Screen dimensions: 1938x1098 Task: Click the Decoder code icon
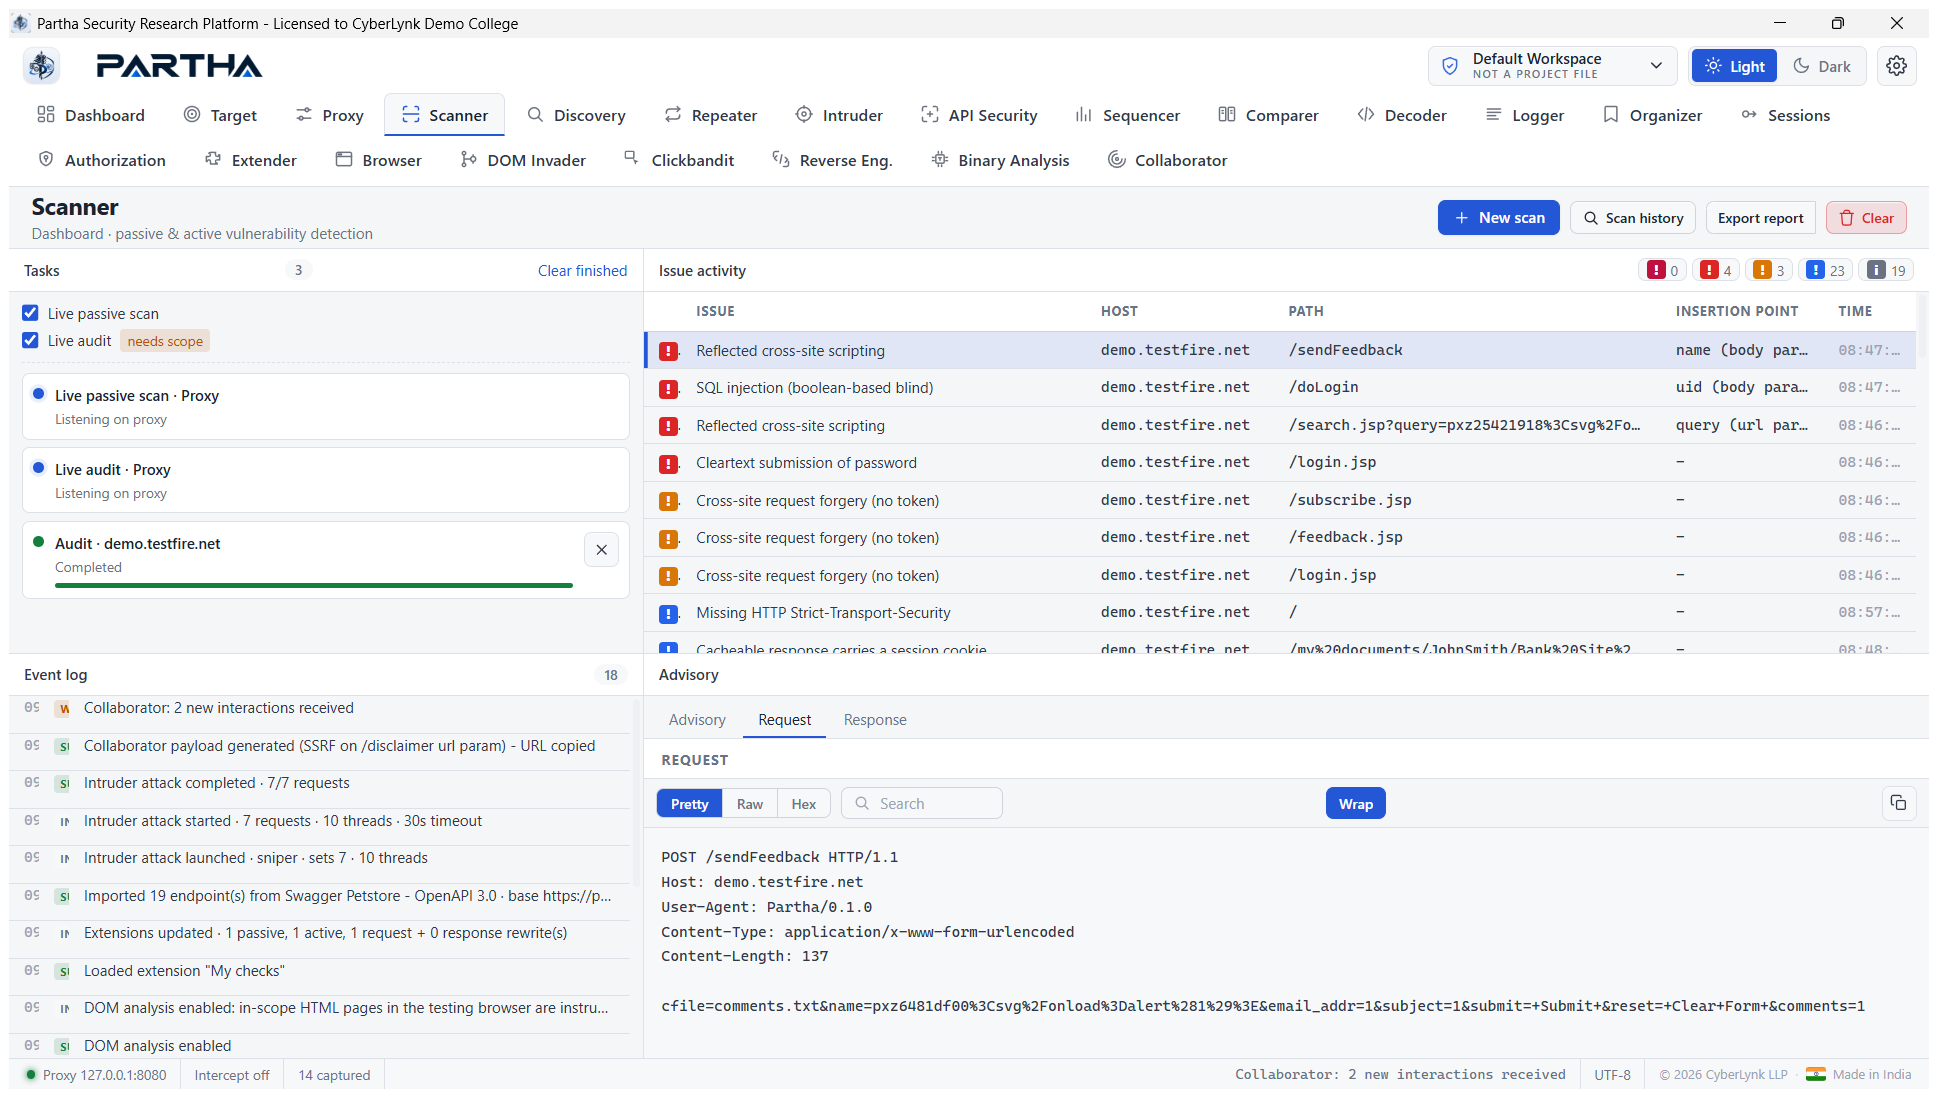[x=1366, y=115]
